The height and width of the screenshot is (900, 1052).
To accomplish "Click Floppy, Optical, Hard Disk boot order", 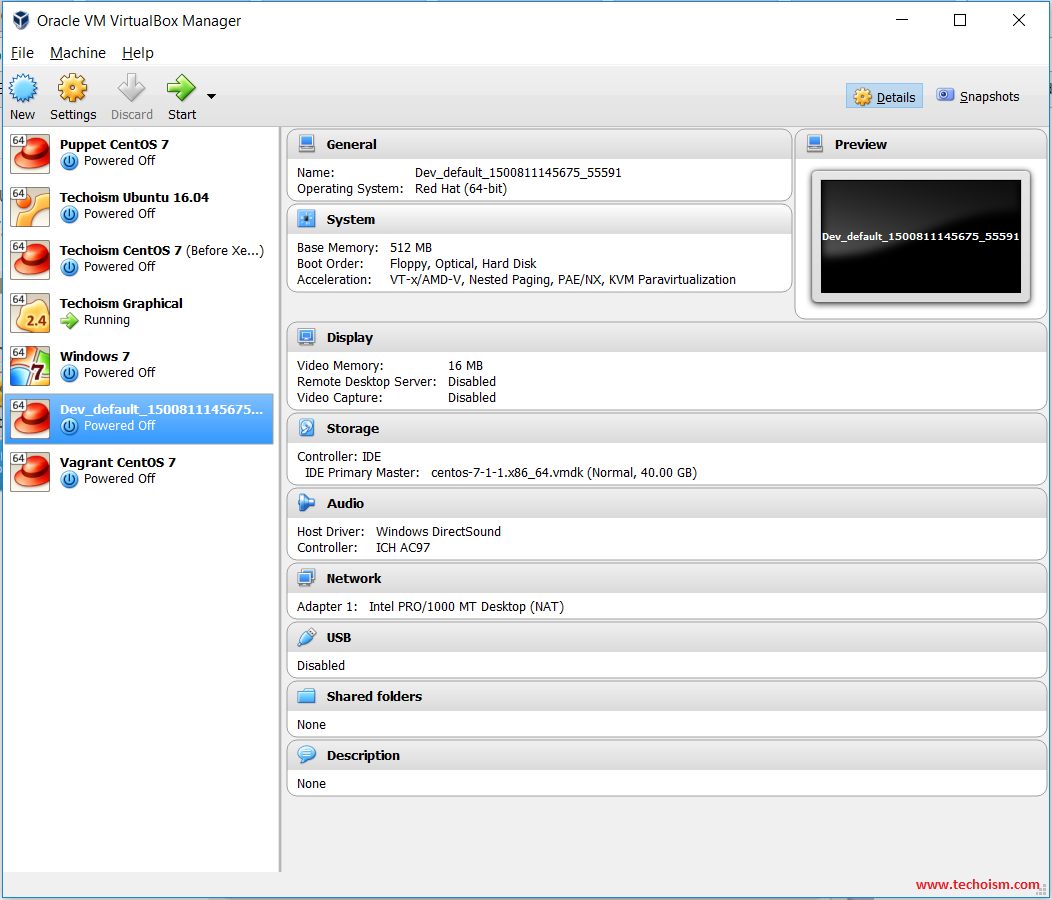I will [x=463, y=264].
